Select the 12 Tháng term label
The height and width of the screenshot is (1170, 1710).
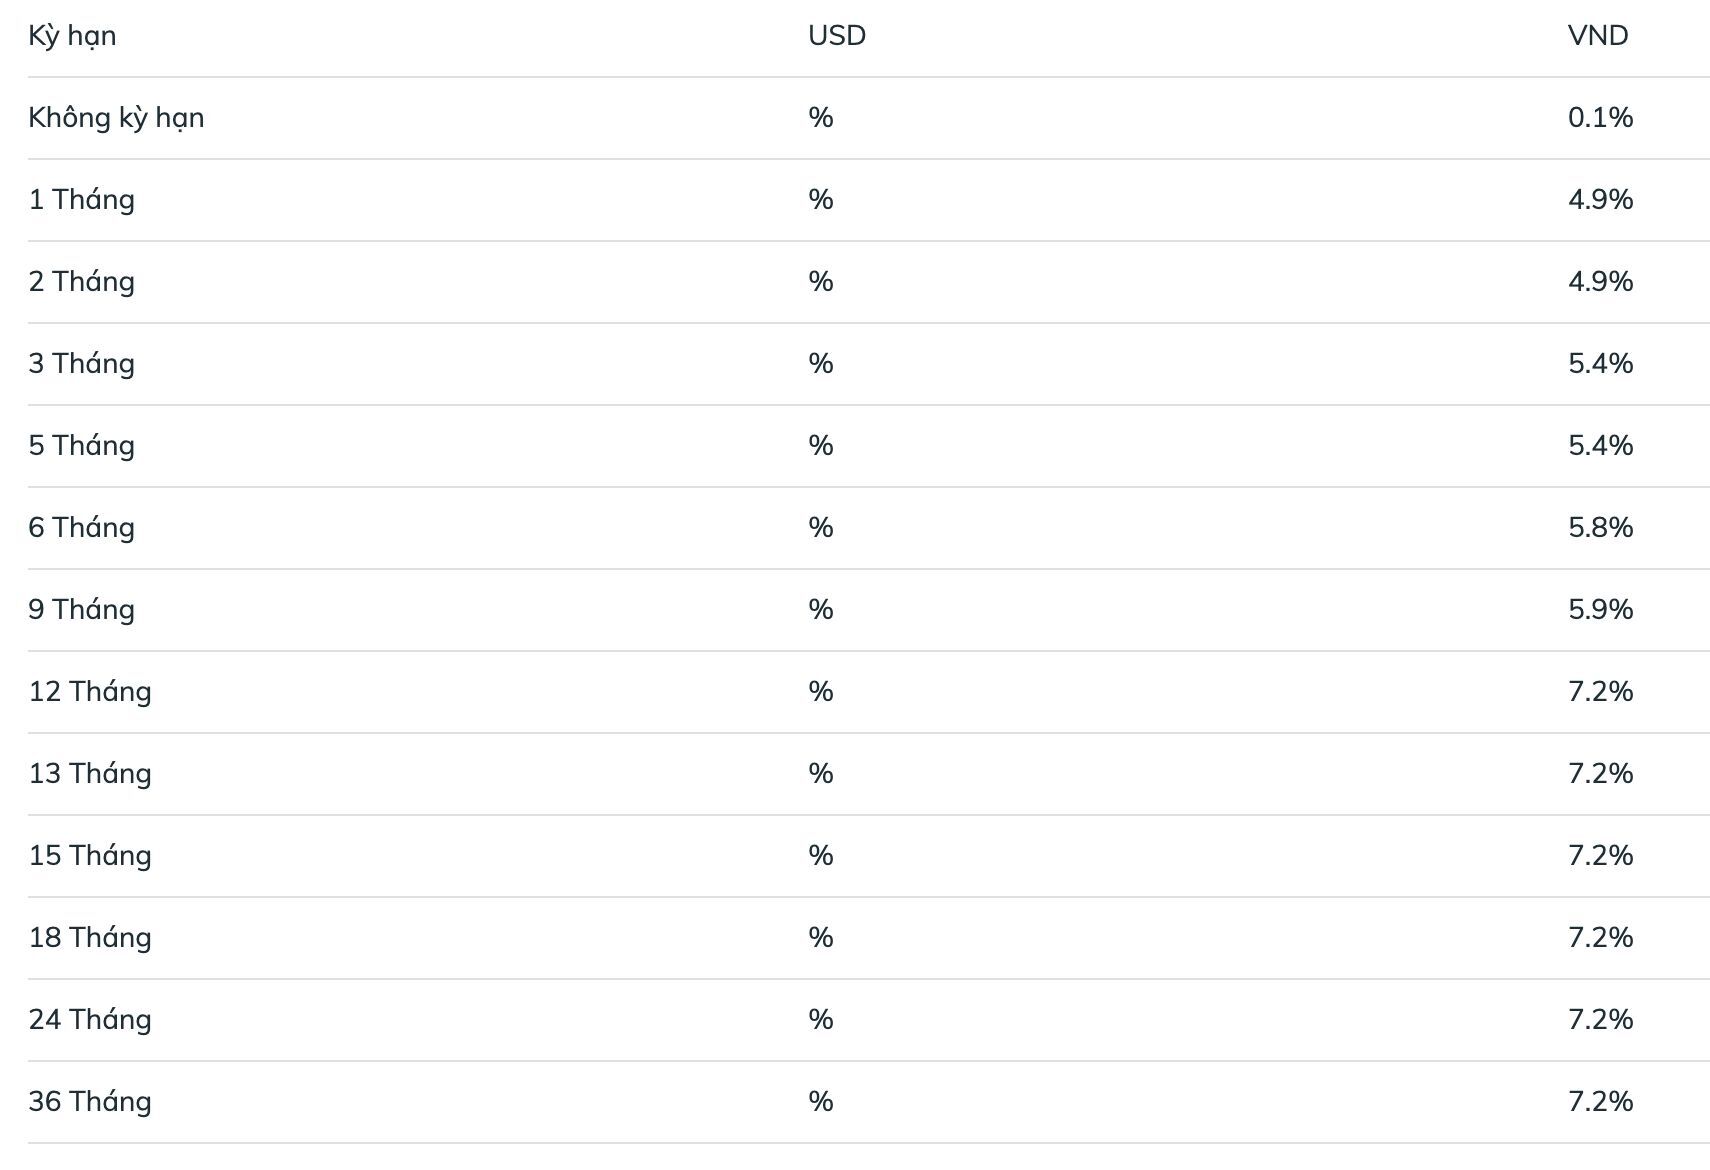[x=90, y=692]
